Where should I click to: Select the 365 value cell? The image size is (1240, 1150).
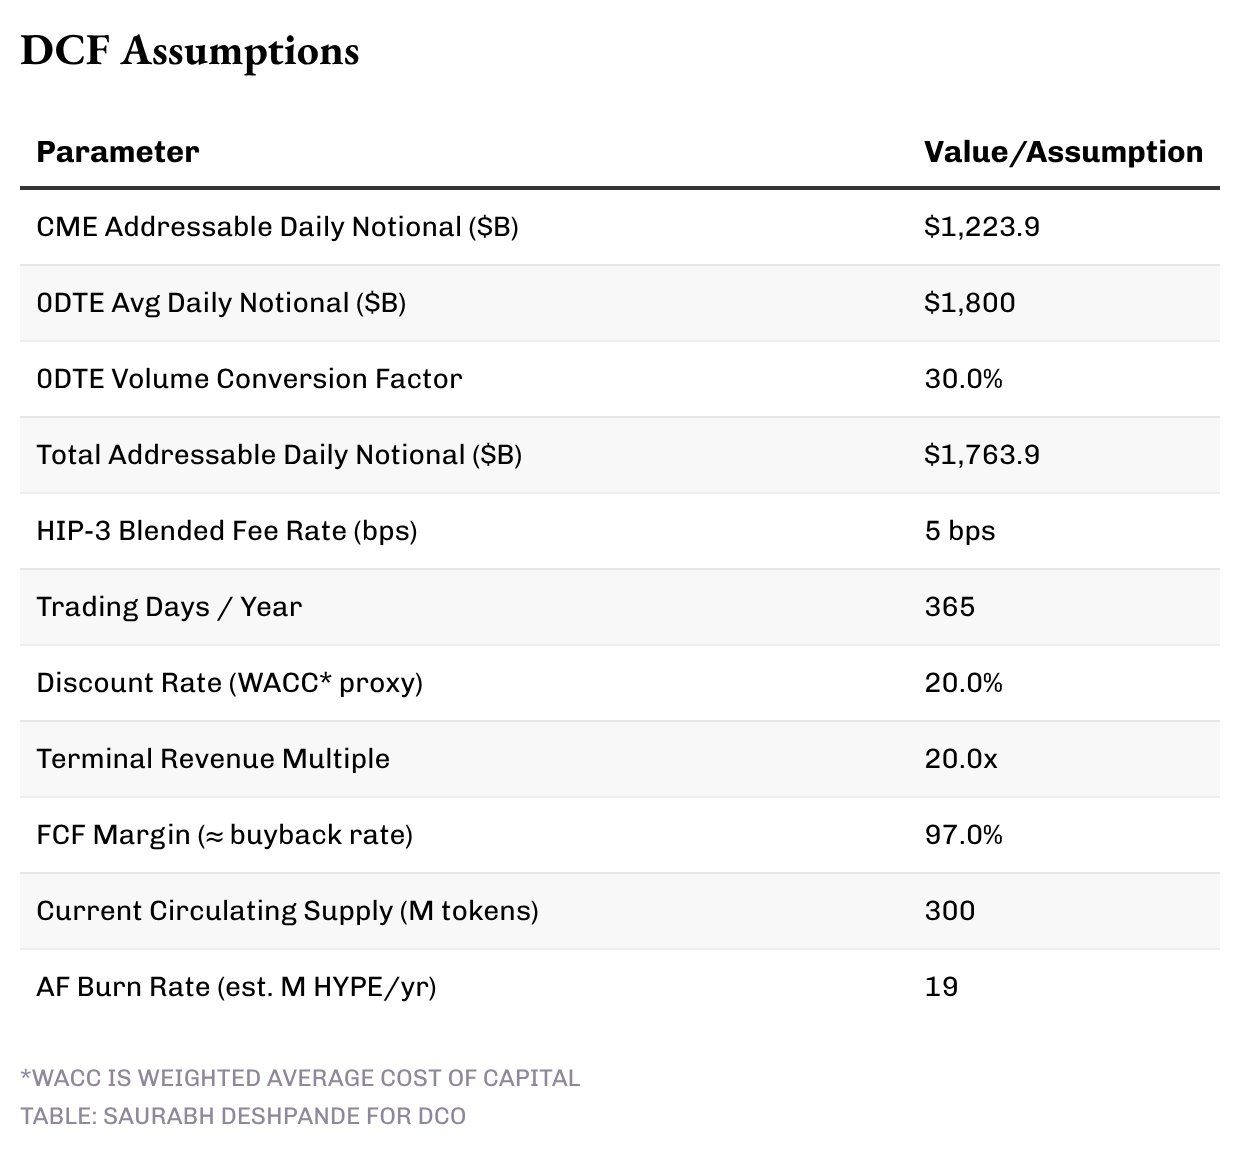click(x=949, y=607)
